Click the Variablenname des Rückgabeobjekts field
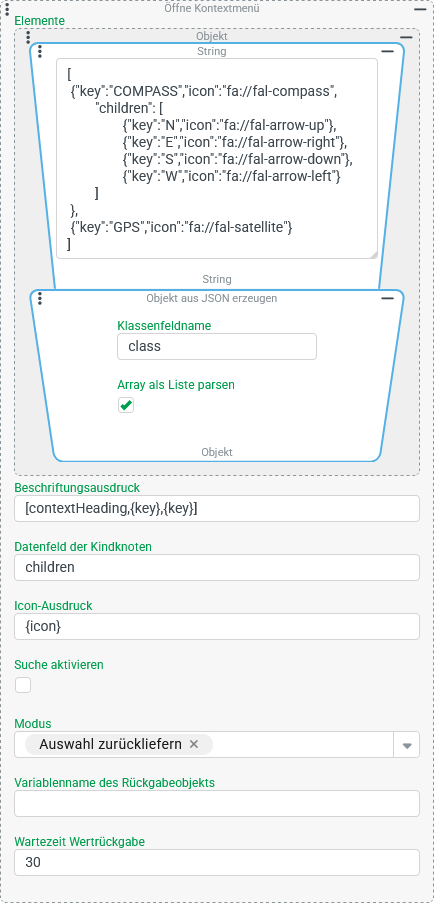This screenshot has width=434, height=903. [217, 803]
